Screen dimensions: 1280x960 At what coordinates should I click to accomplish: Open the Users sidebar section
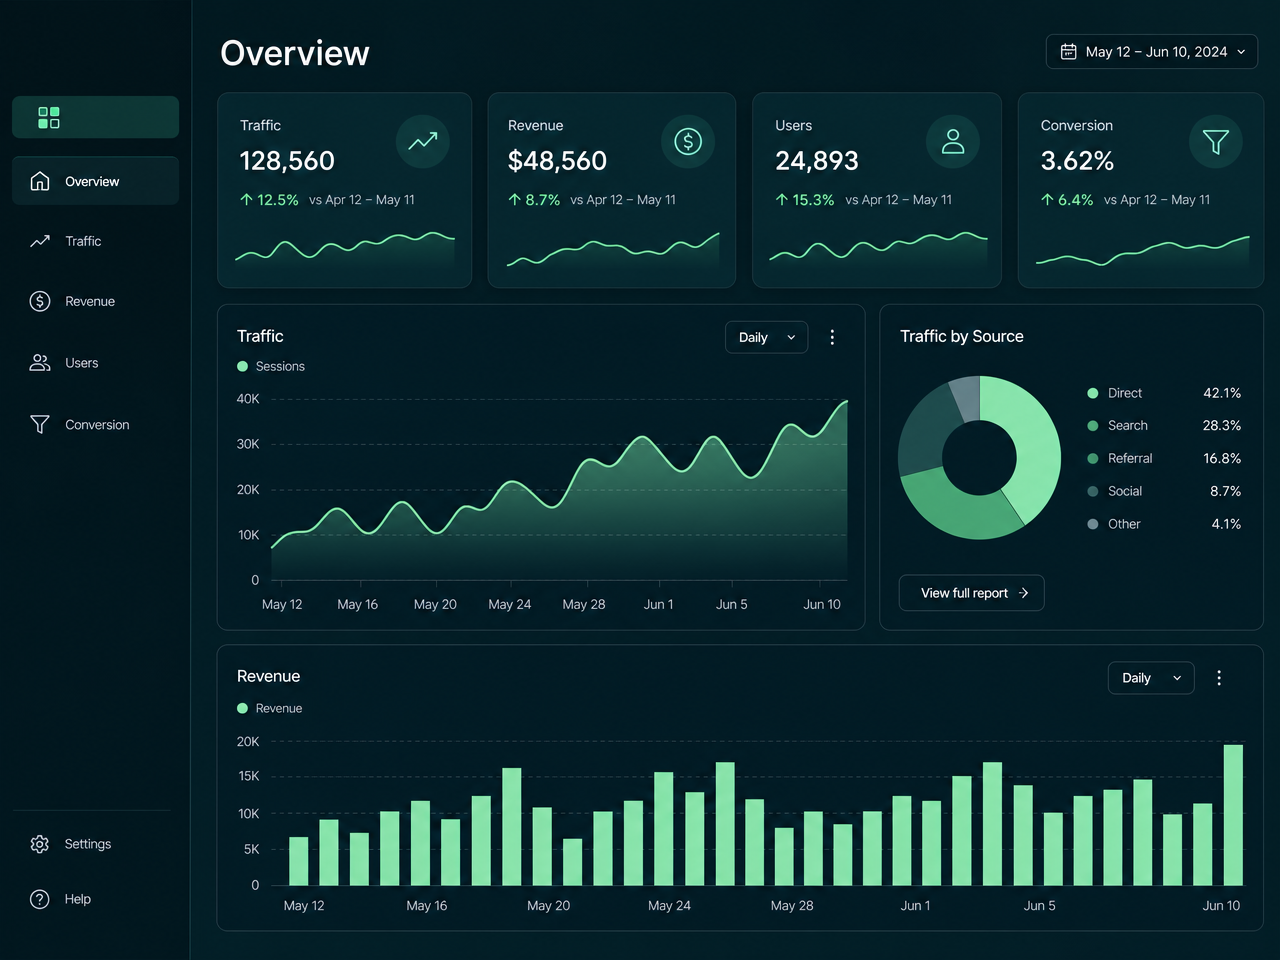click(96, 363)
